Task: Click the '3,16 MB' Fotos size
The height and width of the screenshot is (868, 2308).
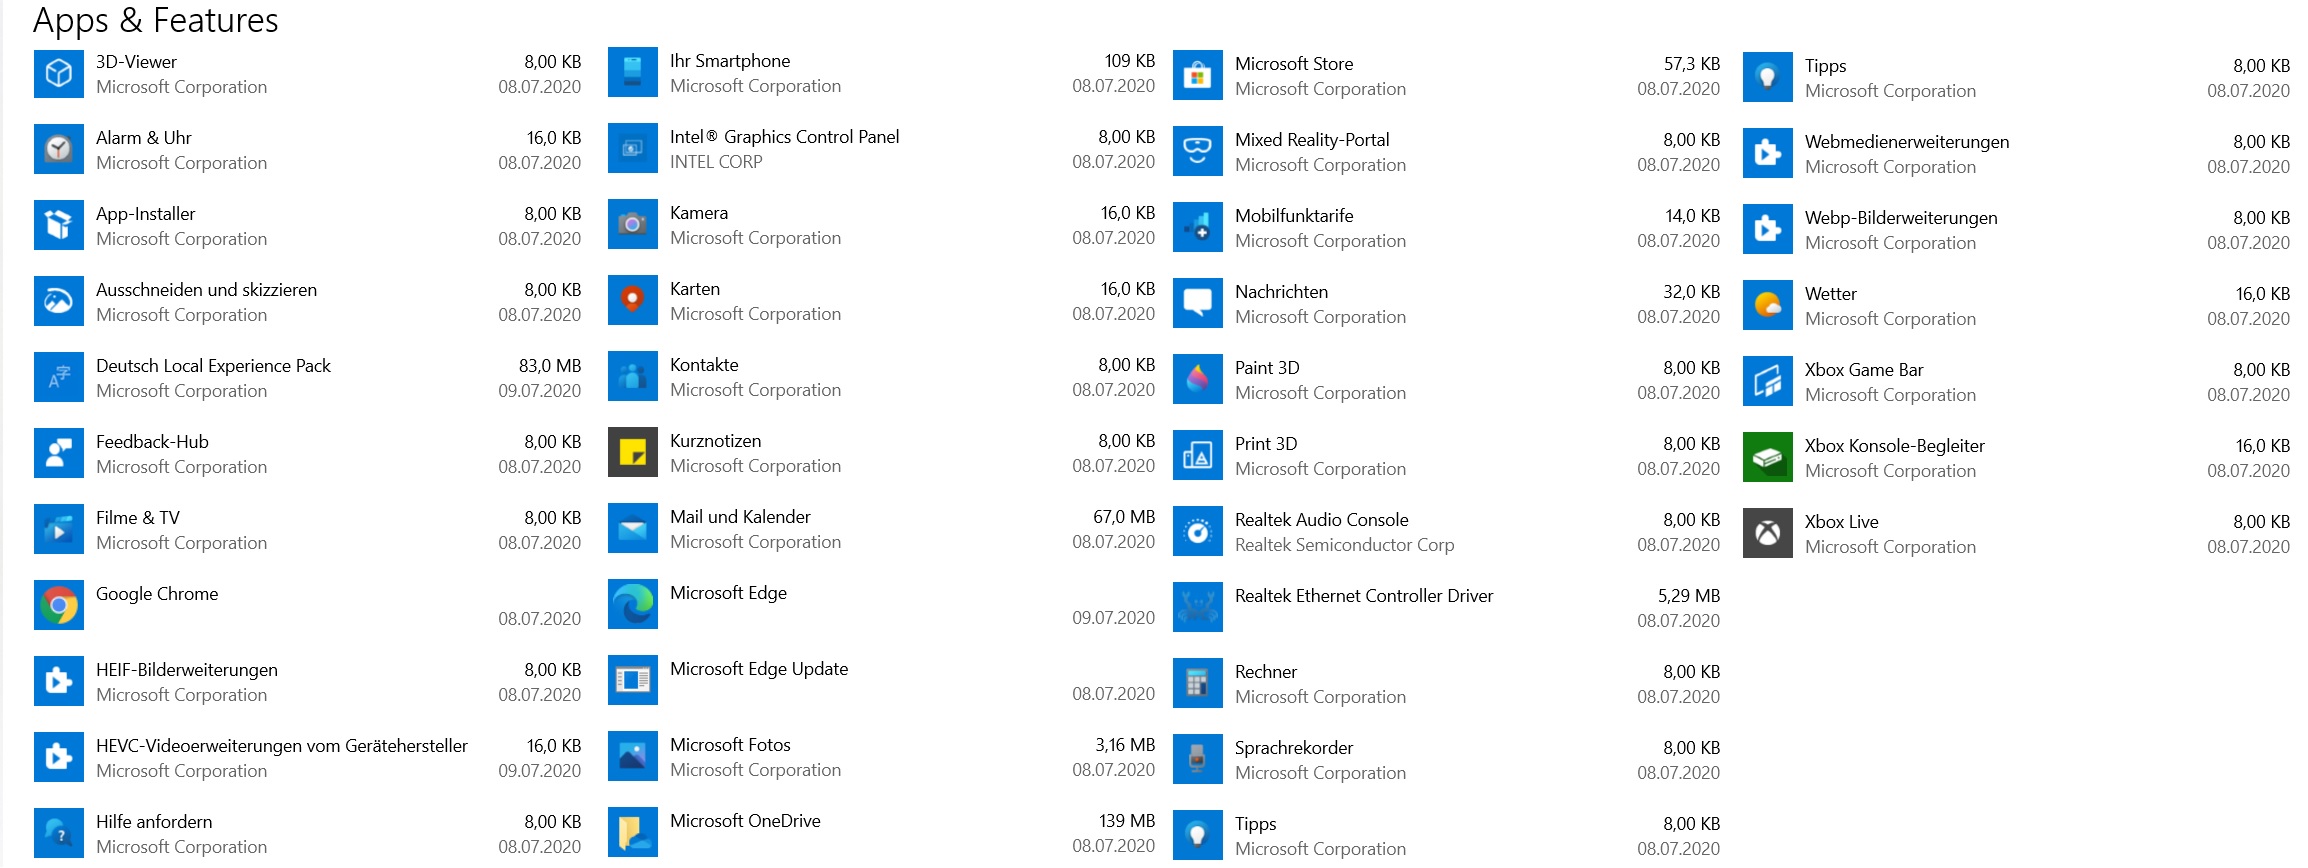Action: coord(1125,745)
